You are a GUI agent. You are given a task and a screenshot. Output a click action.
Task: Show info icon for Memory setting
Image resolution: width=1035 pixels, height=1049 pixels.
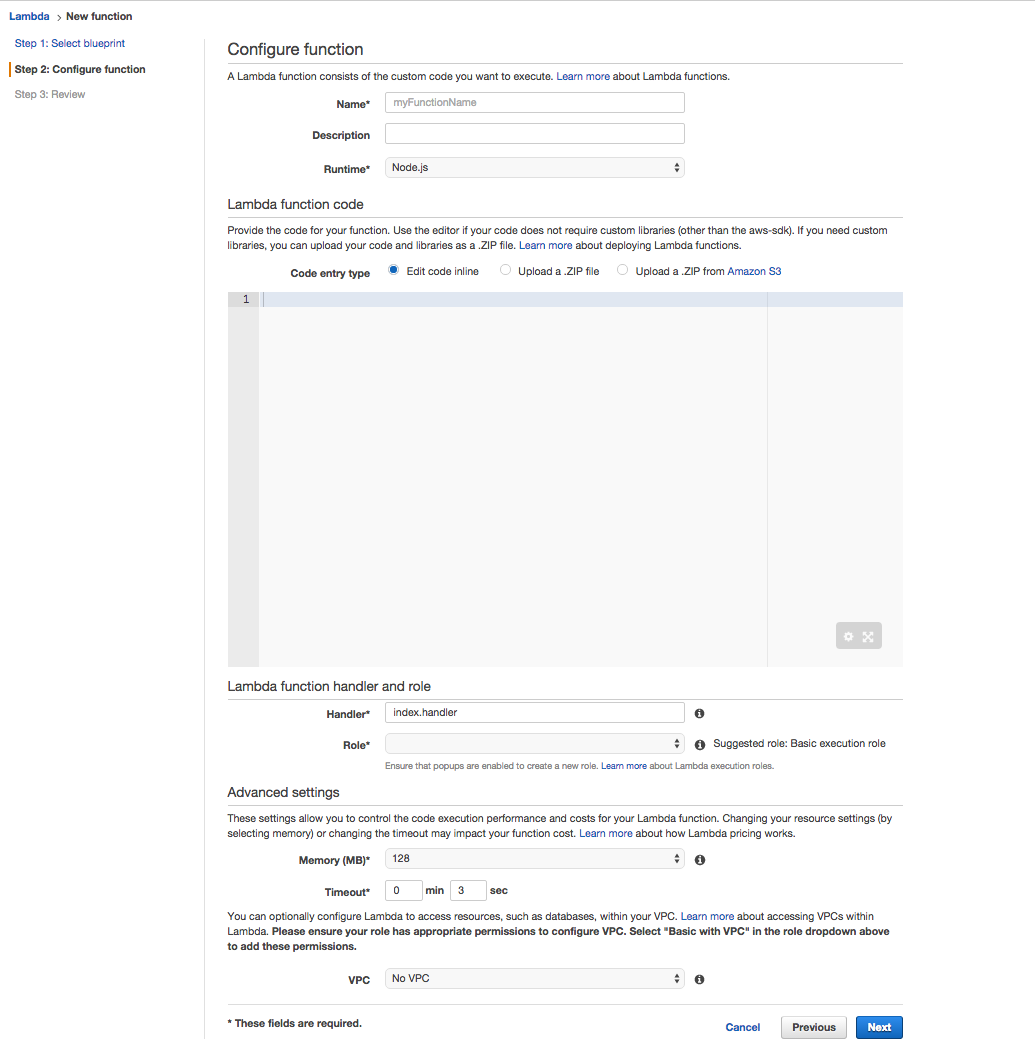point(700,860)
